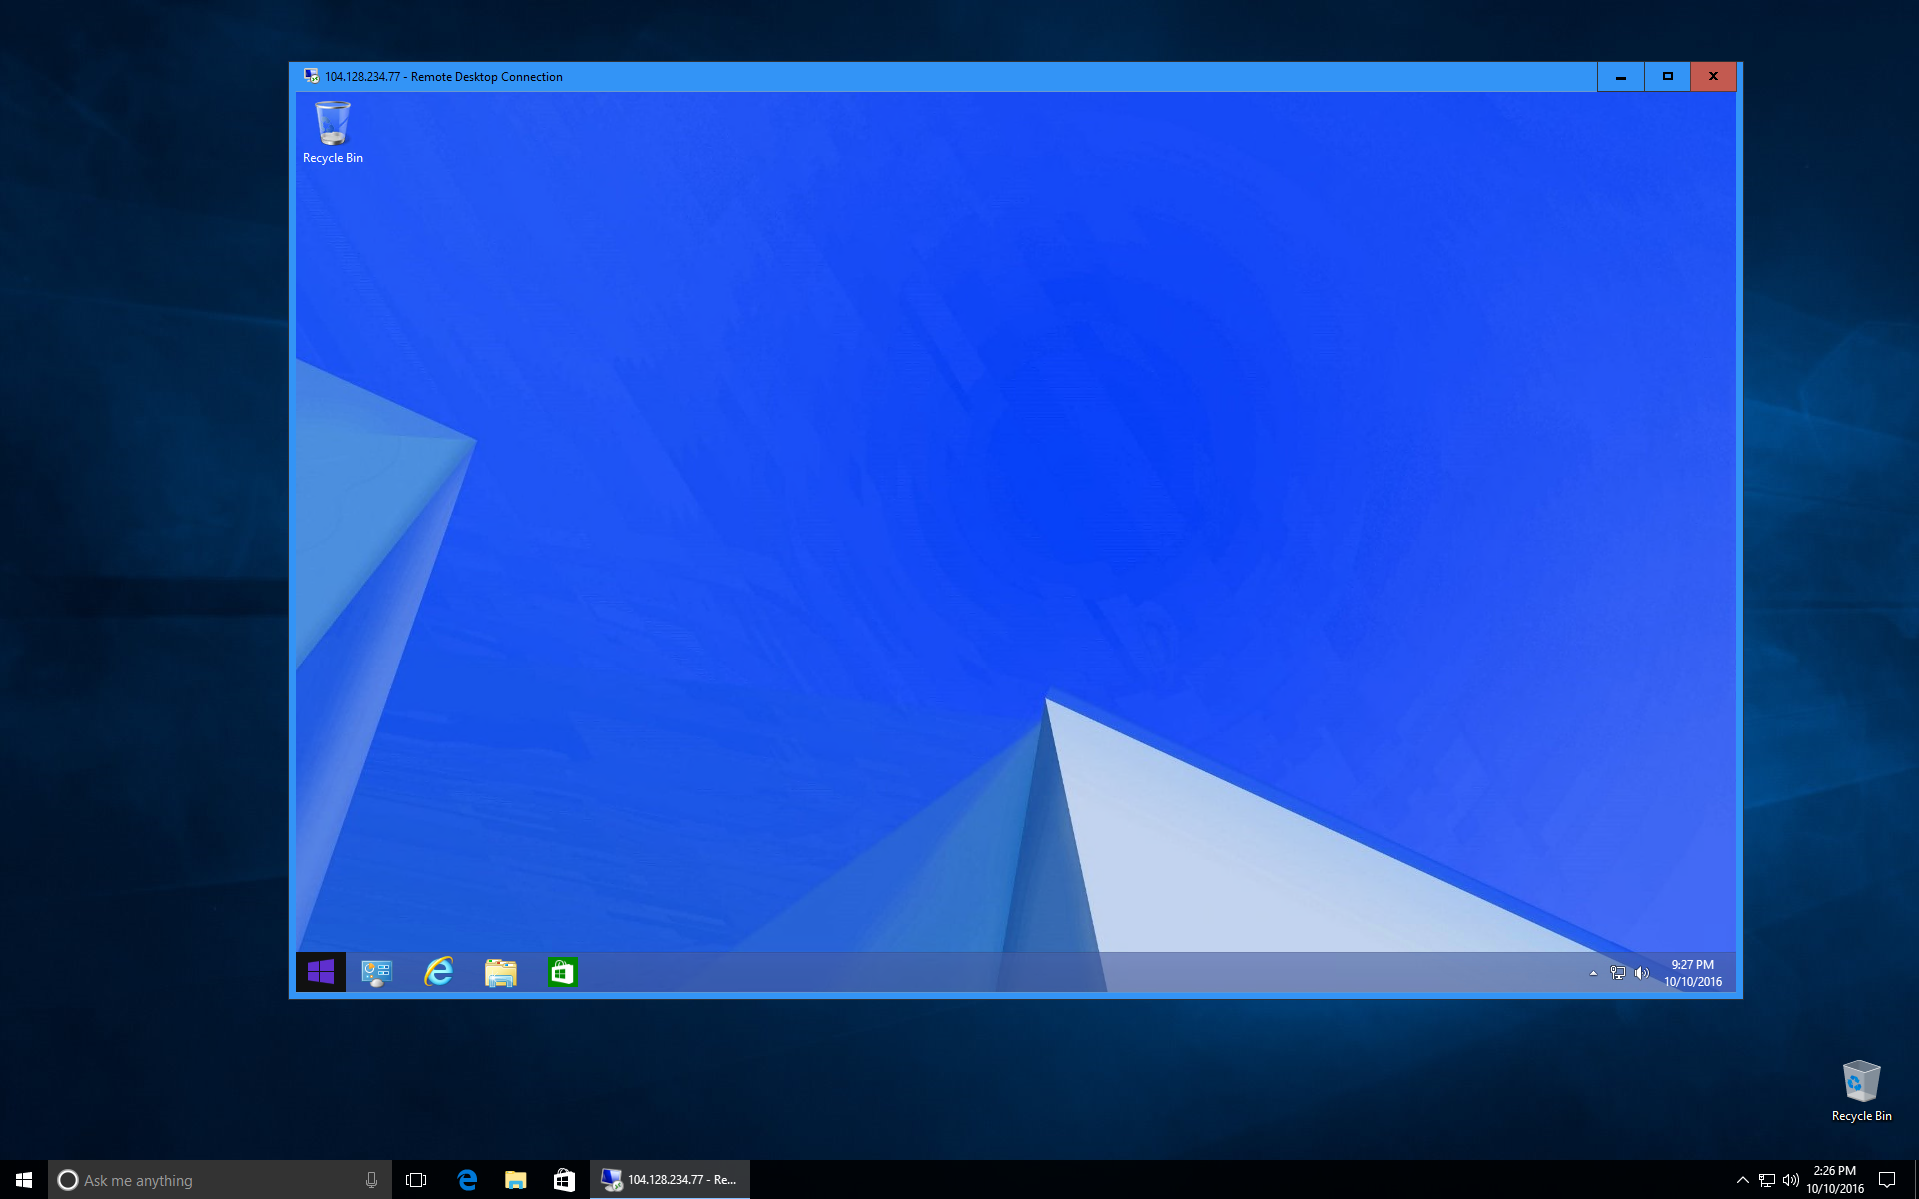Open the host Windows Store app
The height and width of the screenshot is (1199, 1919).
(x=565, y=1179)
